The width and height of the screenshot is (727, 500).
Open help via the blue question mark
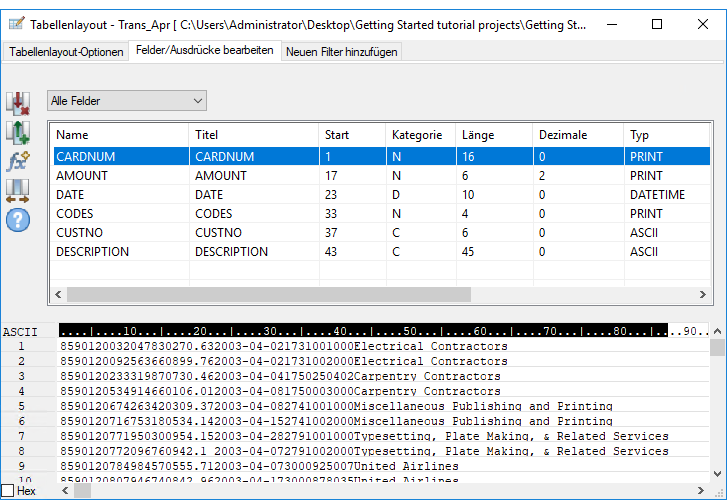18,218
